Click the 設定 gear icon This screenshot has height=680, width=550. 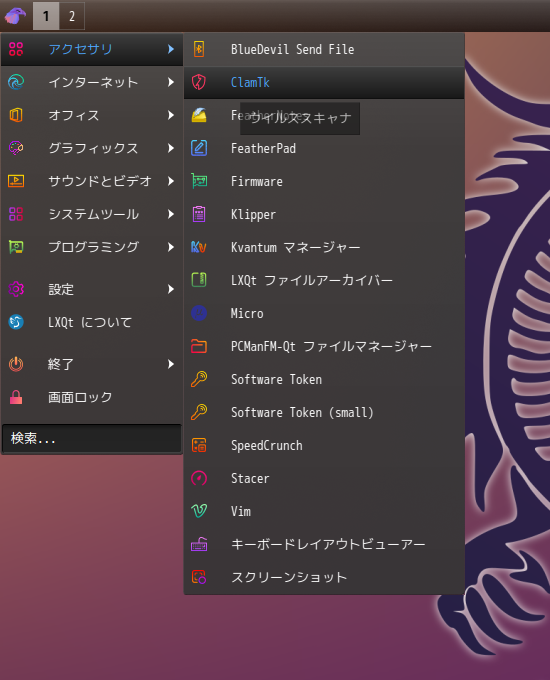pos(16,289)
